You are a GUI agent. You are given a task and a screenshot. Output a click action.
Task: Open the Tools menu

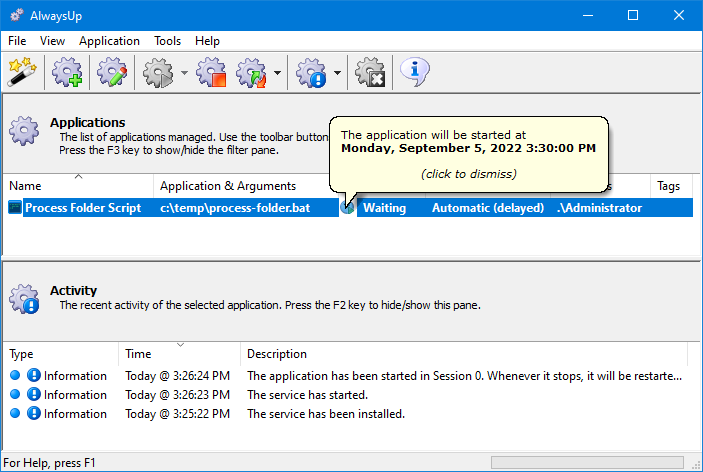167,41
